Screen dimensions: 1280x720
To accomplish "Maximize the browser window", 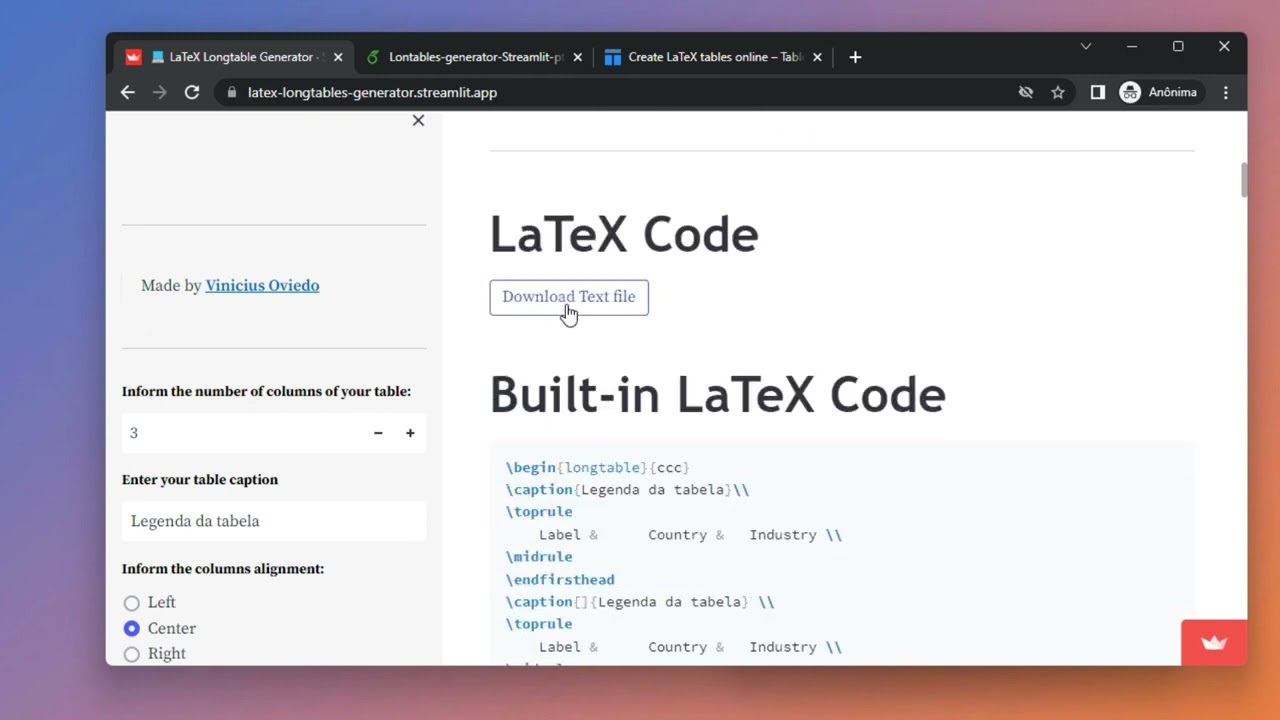I will pos(1178,46).
